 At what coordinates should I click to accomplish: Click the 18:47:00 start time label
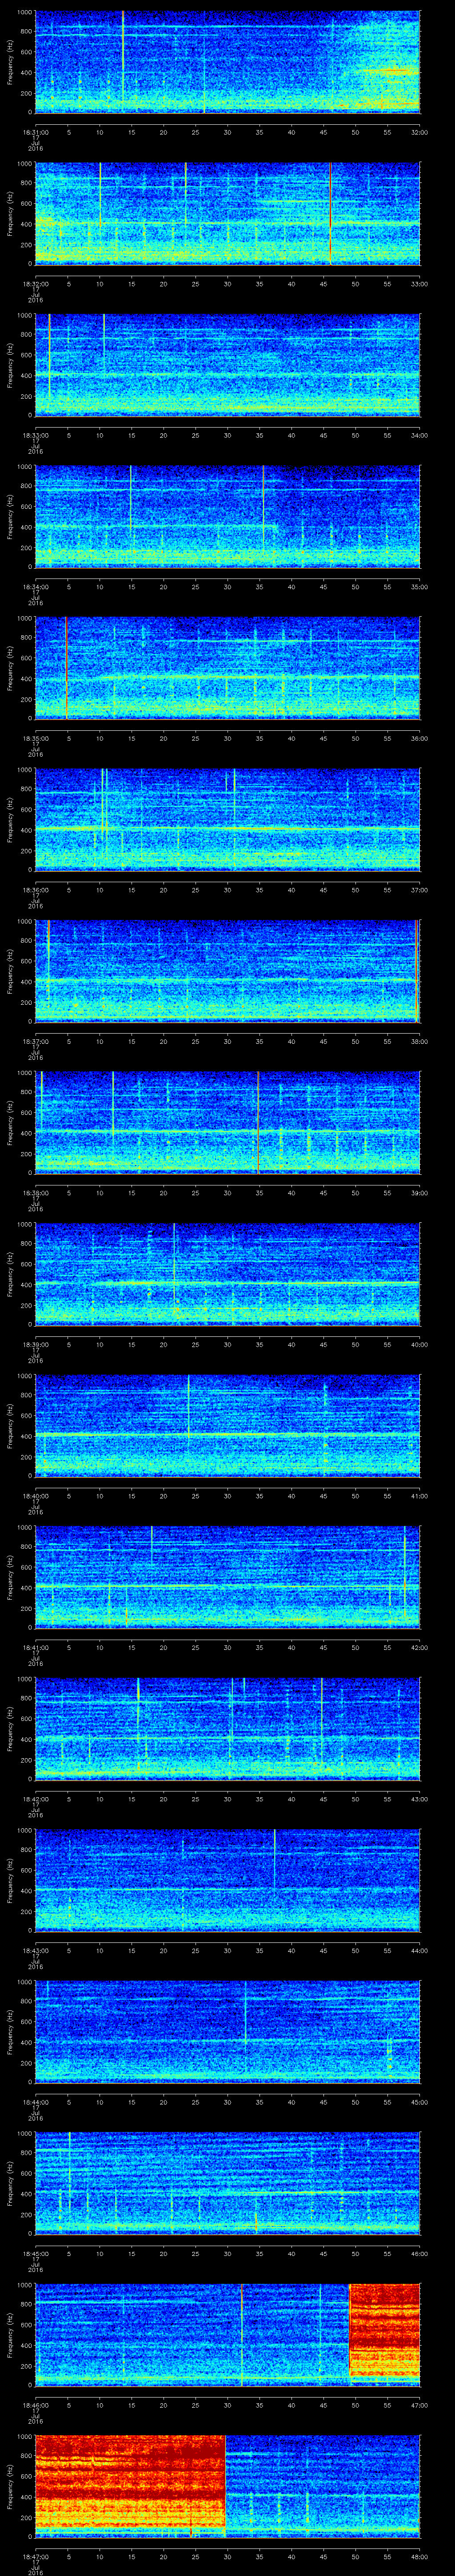(x=36, y=2556)
